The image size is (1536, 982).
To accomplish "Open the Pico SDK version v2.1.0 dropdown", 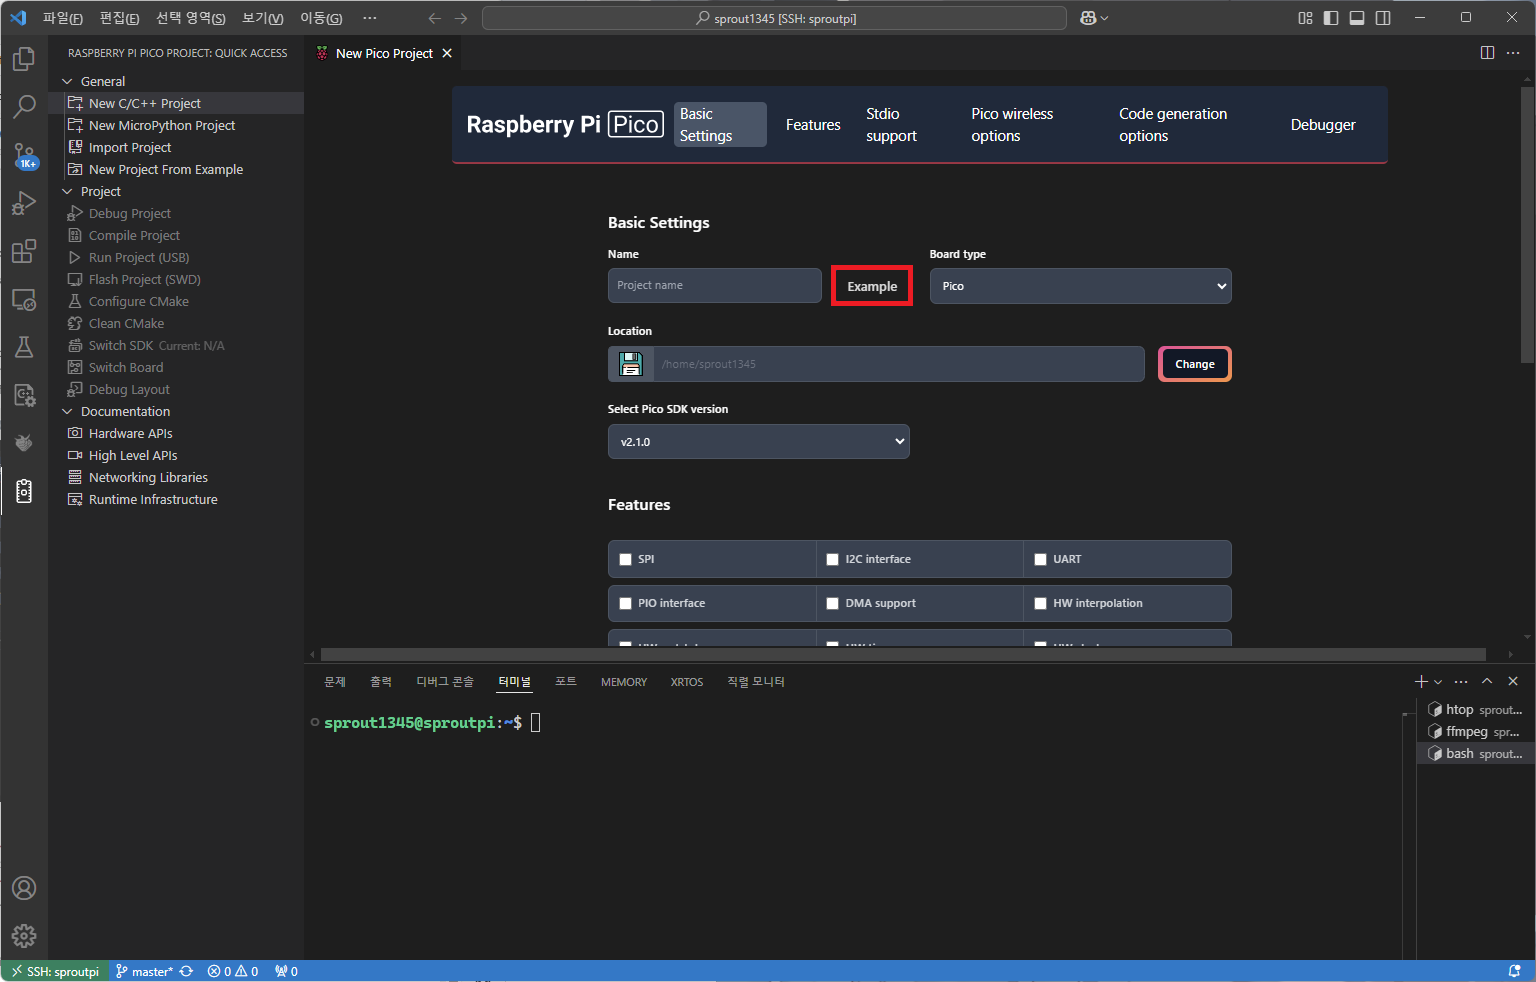I will [758, 441].
